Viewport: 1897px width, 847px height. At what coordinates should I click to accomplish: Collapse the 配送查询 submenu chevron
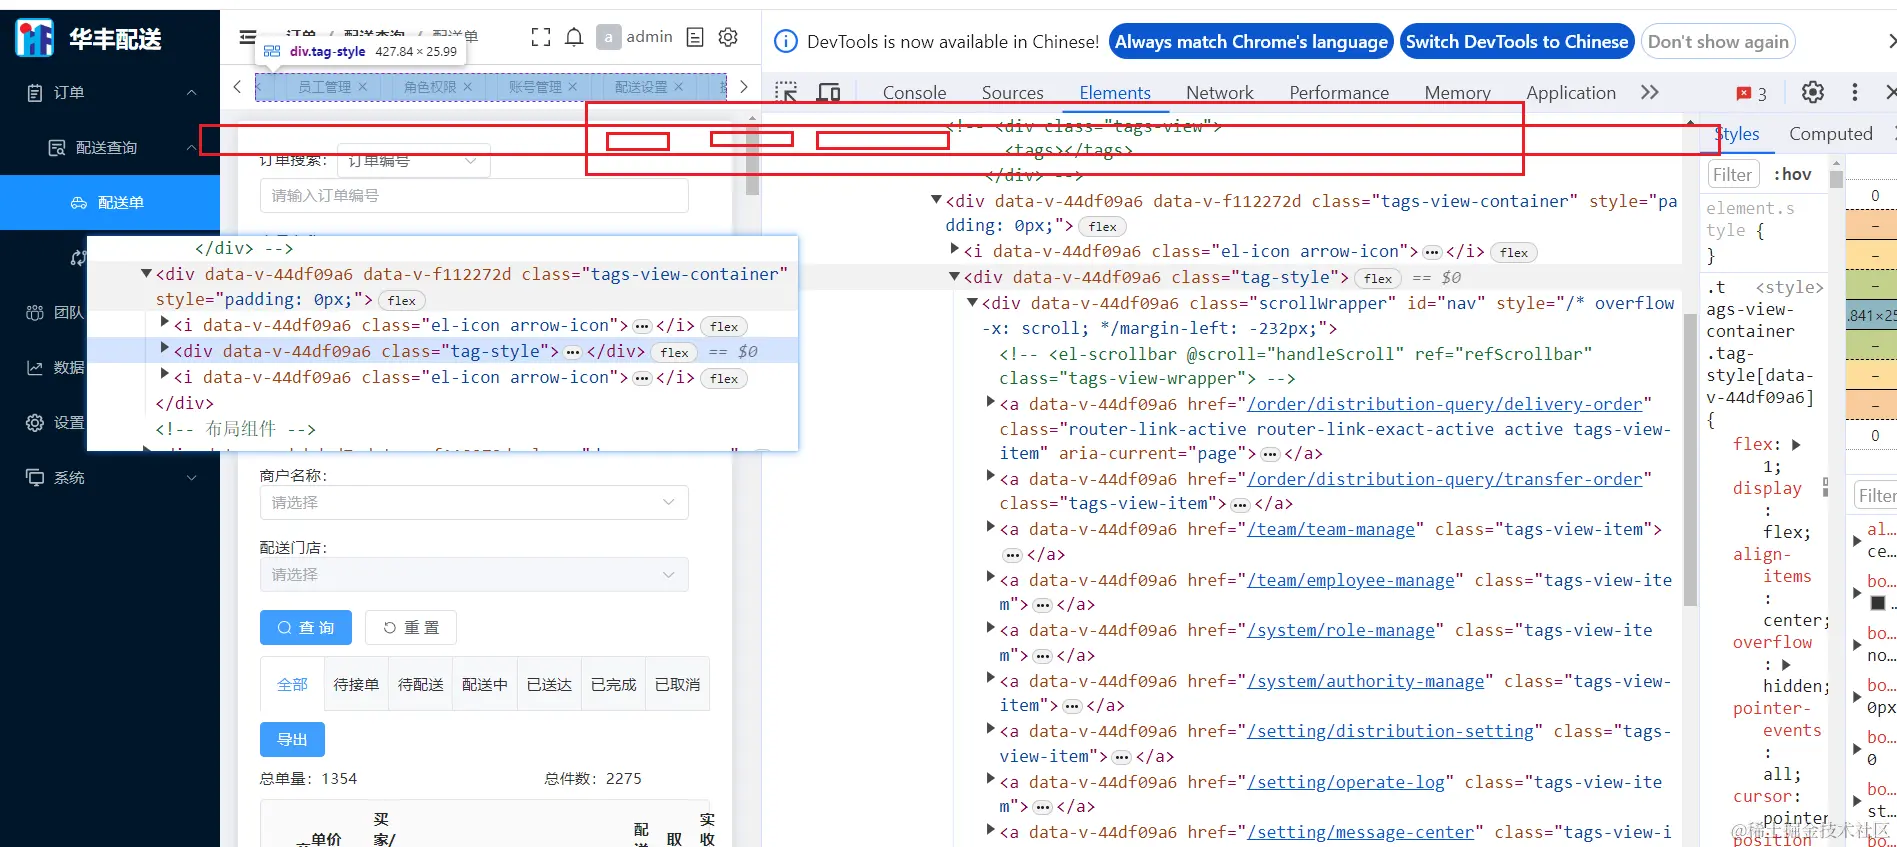point(191,148)
